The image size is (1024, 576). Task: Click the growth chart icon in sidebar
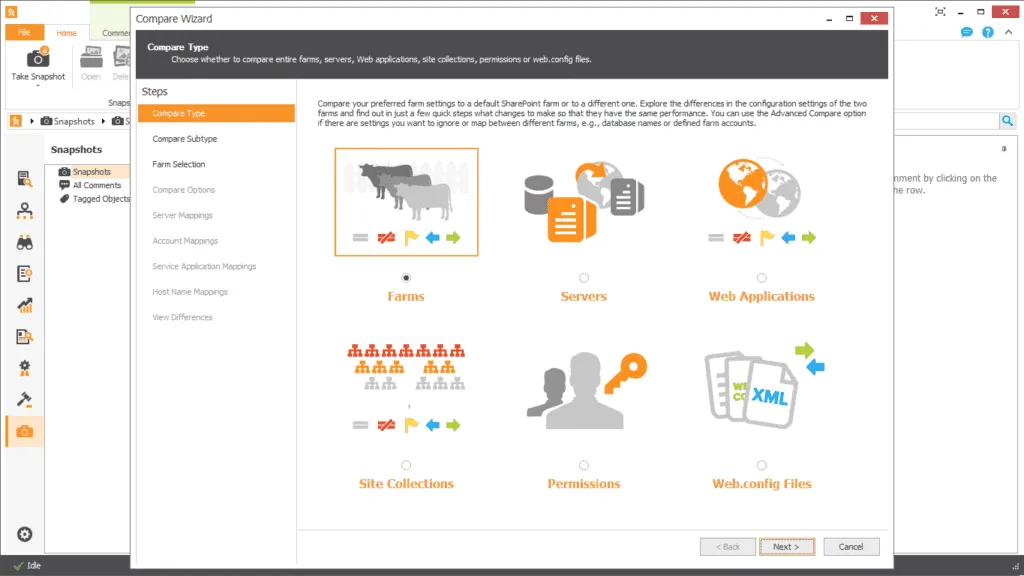pos(25,306)
